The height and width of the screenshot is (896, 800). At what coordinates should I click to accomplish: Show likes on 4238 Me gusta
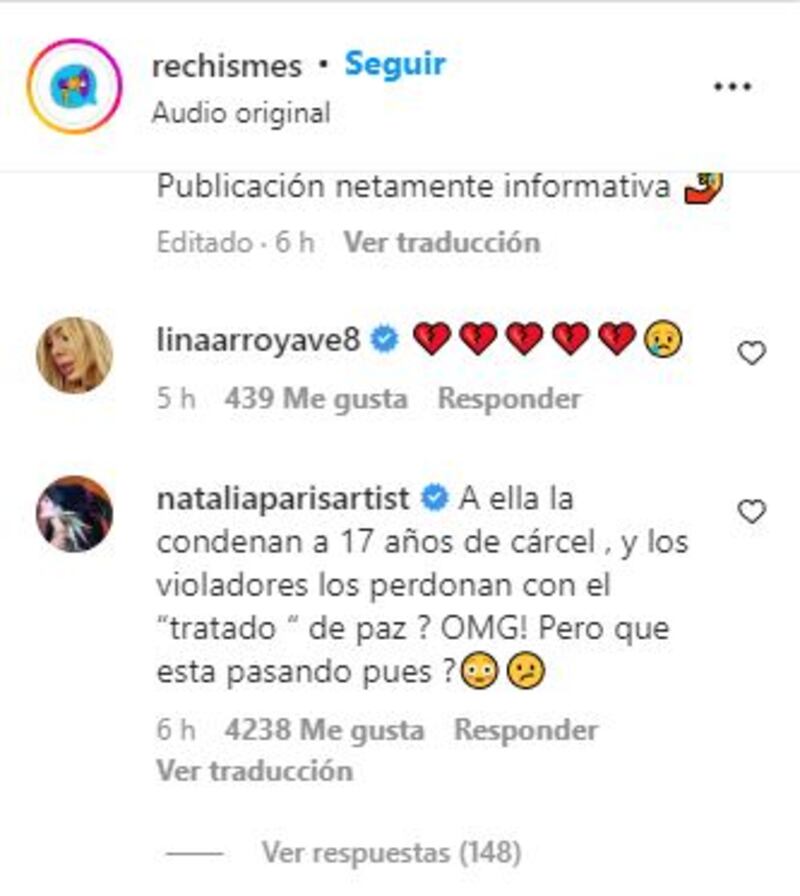point(325,730)
